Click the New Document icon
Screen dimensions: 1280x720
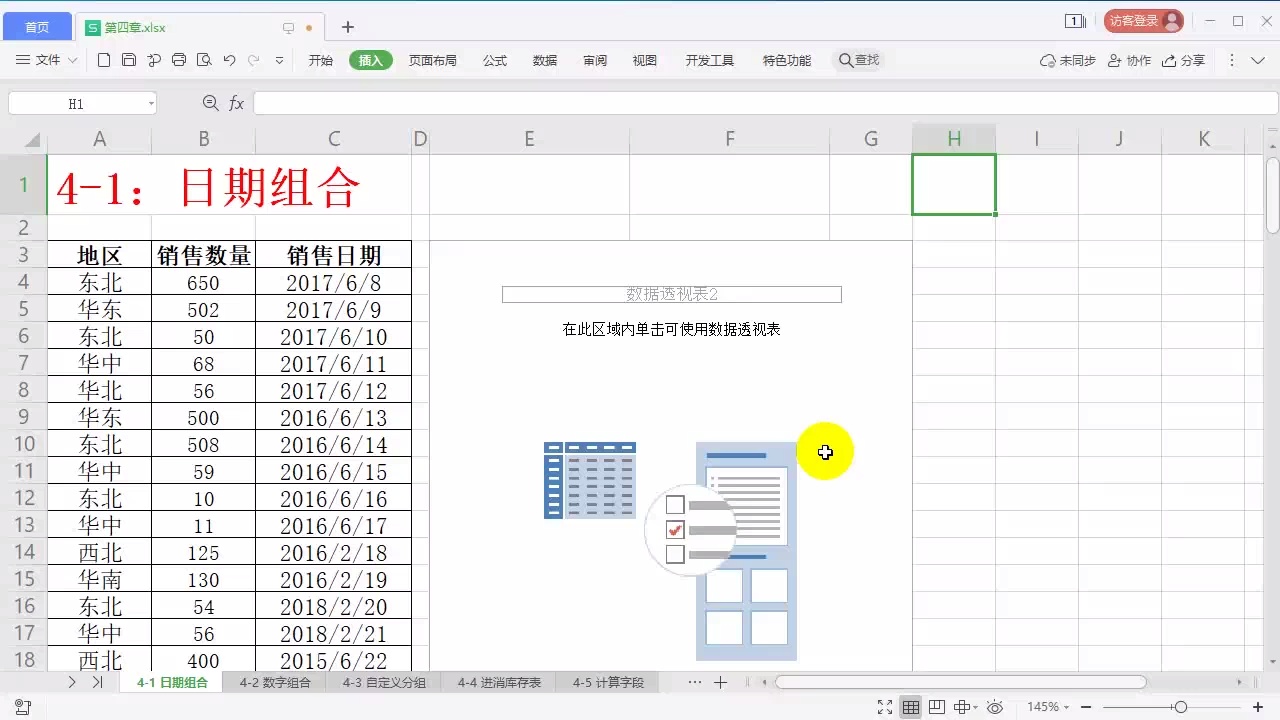point(104,60)
